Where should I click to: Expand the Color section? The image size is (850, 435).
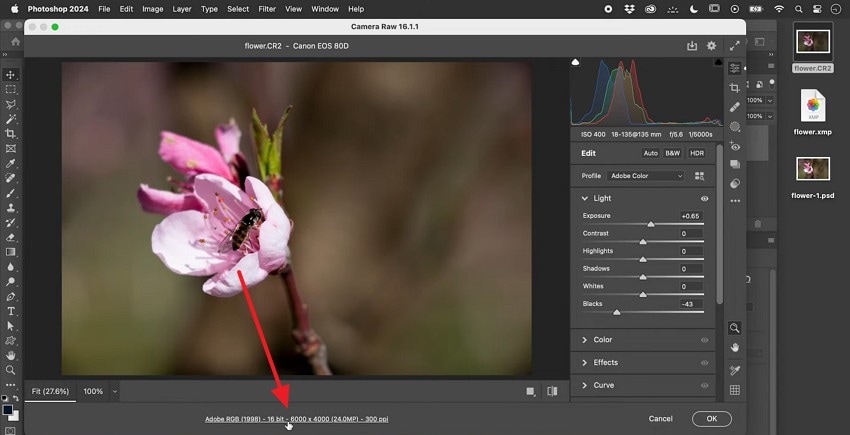pos(585,340)
